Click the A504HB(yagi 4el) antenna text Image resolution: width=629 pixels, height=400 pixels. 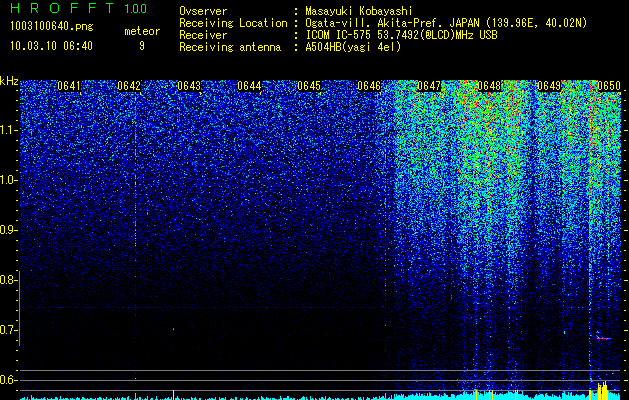point(353,47)
